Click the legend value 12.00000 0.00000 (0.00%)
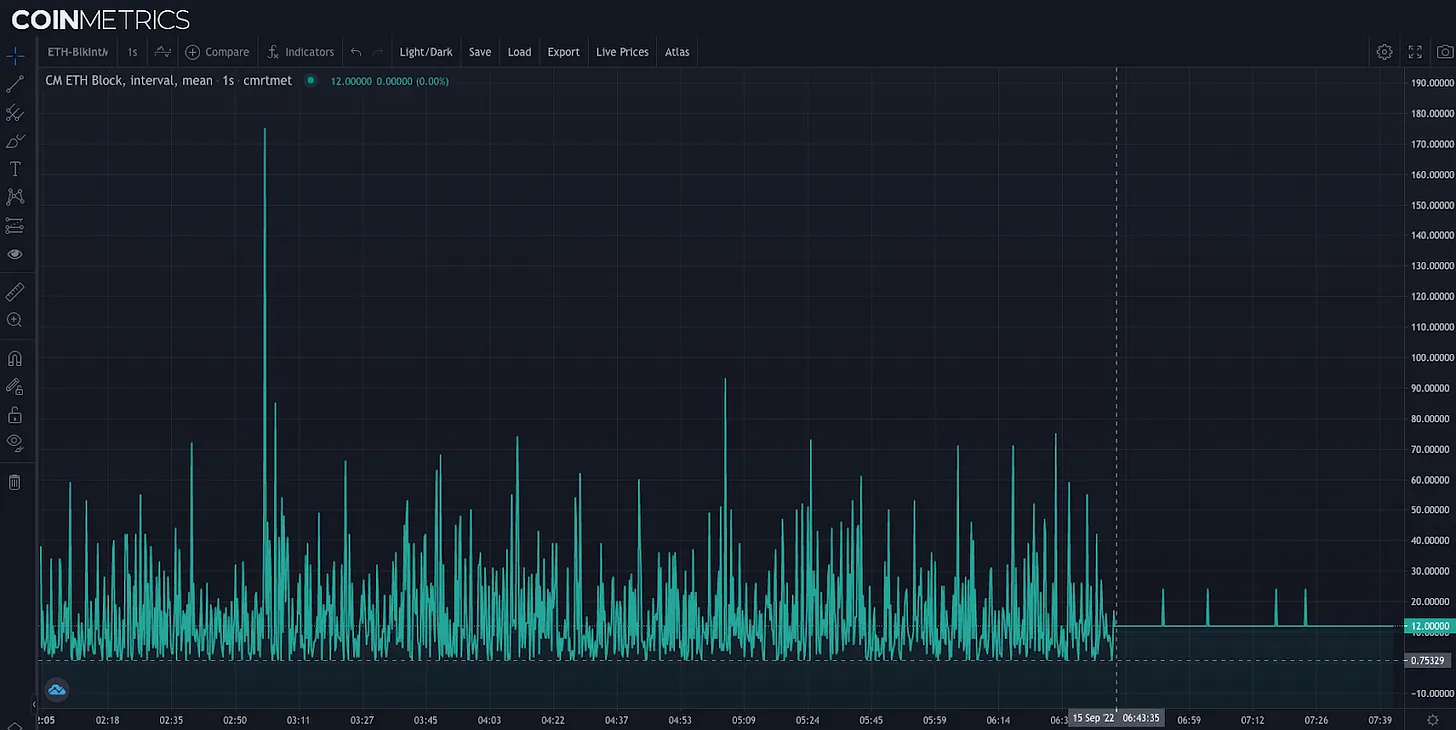This screenshot has height=730, width=1456. [x=390, y=81]
